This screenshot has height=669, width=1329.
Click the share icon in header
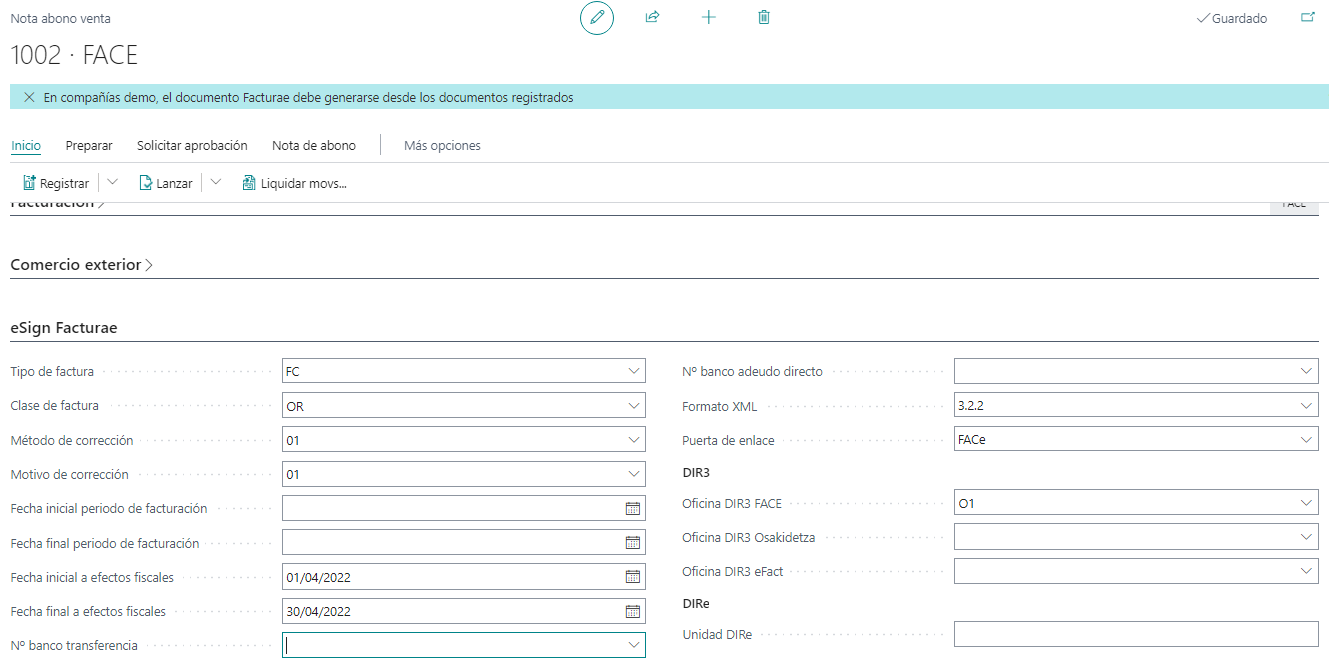click(x=653, y=18)
